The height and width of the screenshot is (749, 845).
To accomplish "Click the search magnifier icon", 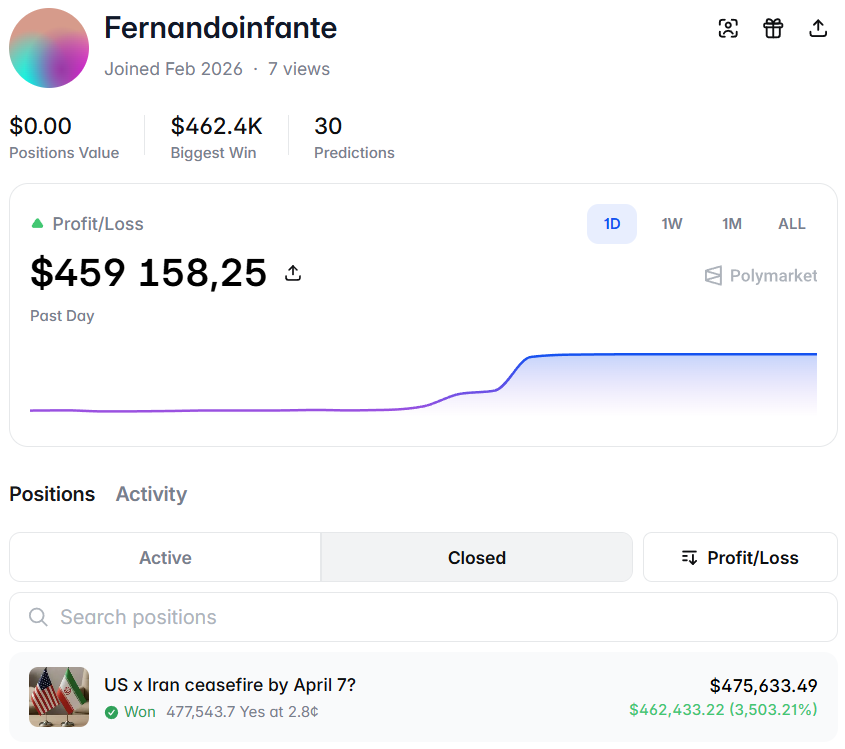I will (x=38, y=617).
